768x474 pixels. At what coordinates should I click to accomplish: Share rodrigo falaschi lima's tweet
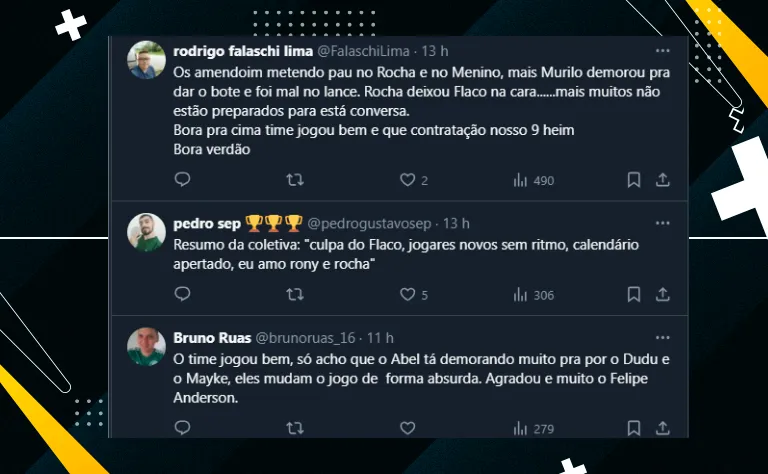662,180
